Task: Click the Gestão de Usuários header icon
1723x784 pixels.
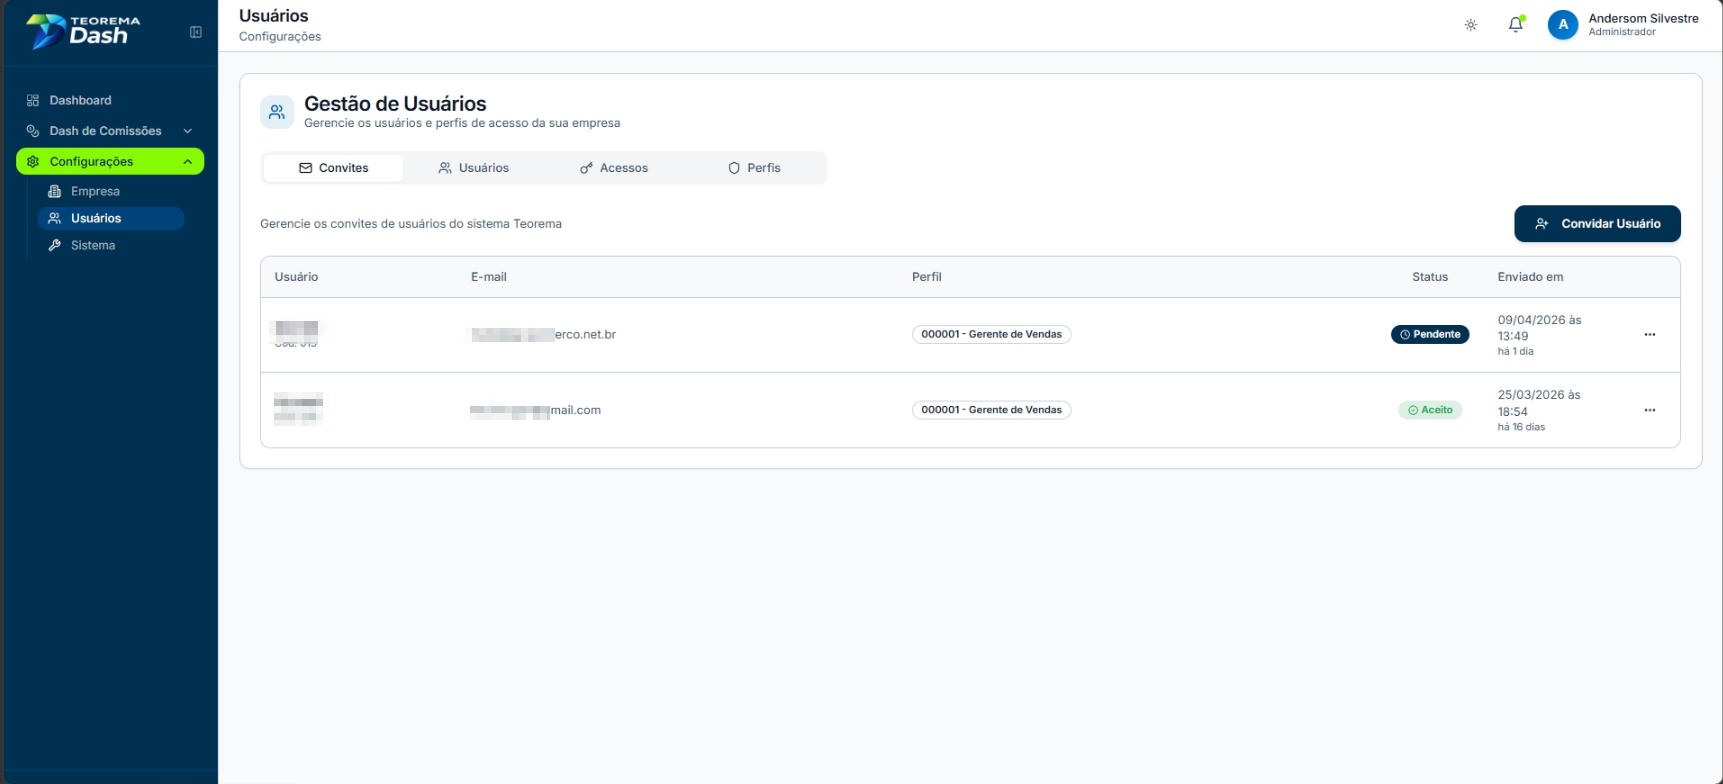Action: [x=277, y=112]
